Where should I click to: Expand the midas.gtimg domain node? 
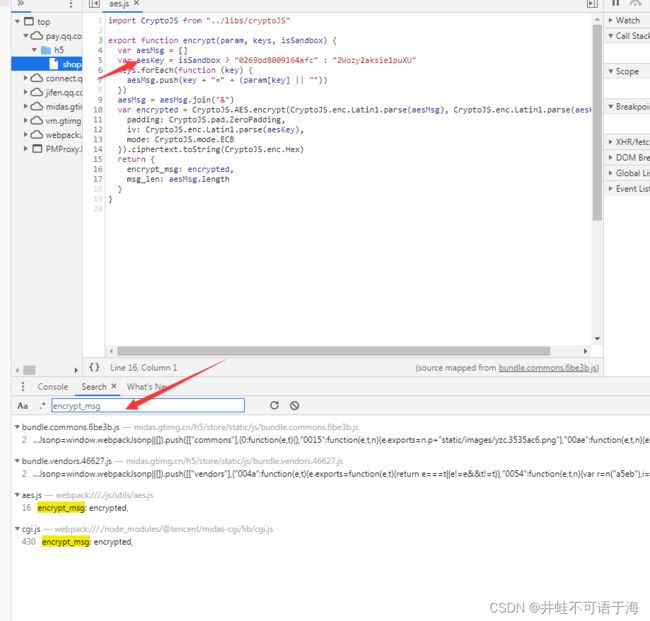(x=26, y=107)
